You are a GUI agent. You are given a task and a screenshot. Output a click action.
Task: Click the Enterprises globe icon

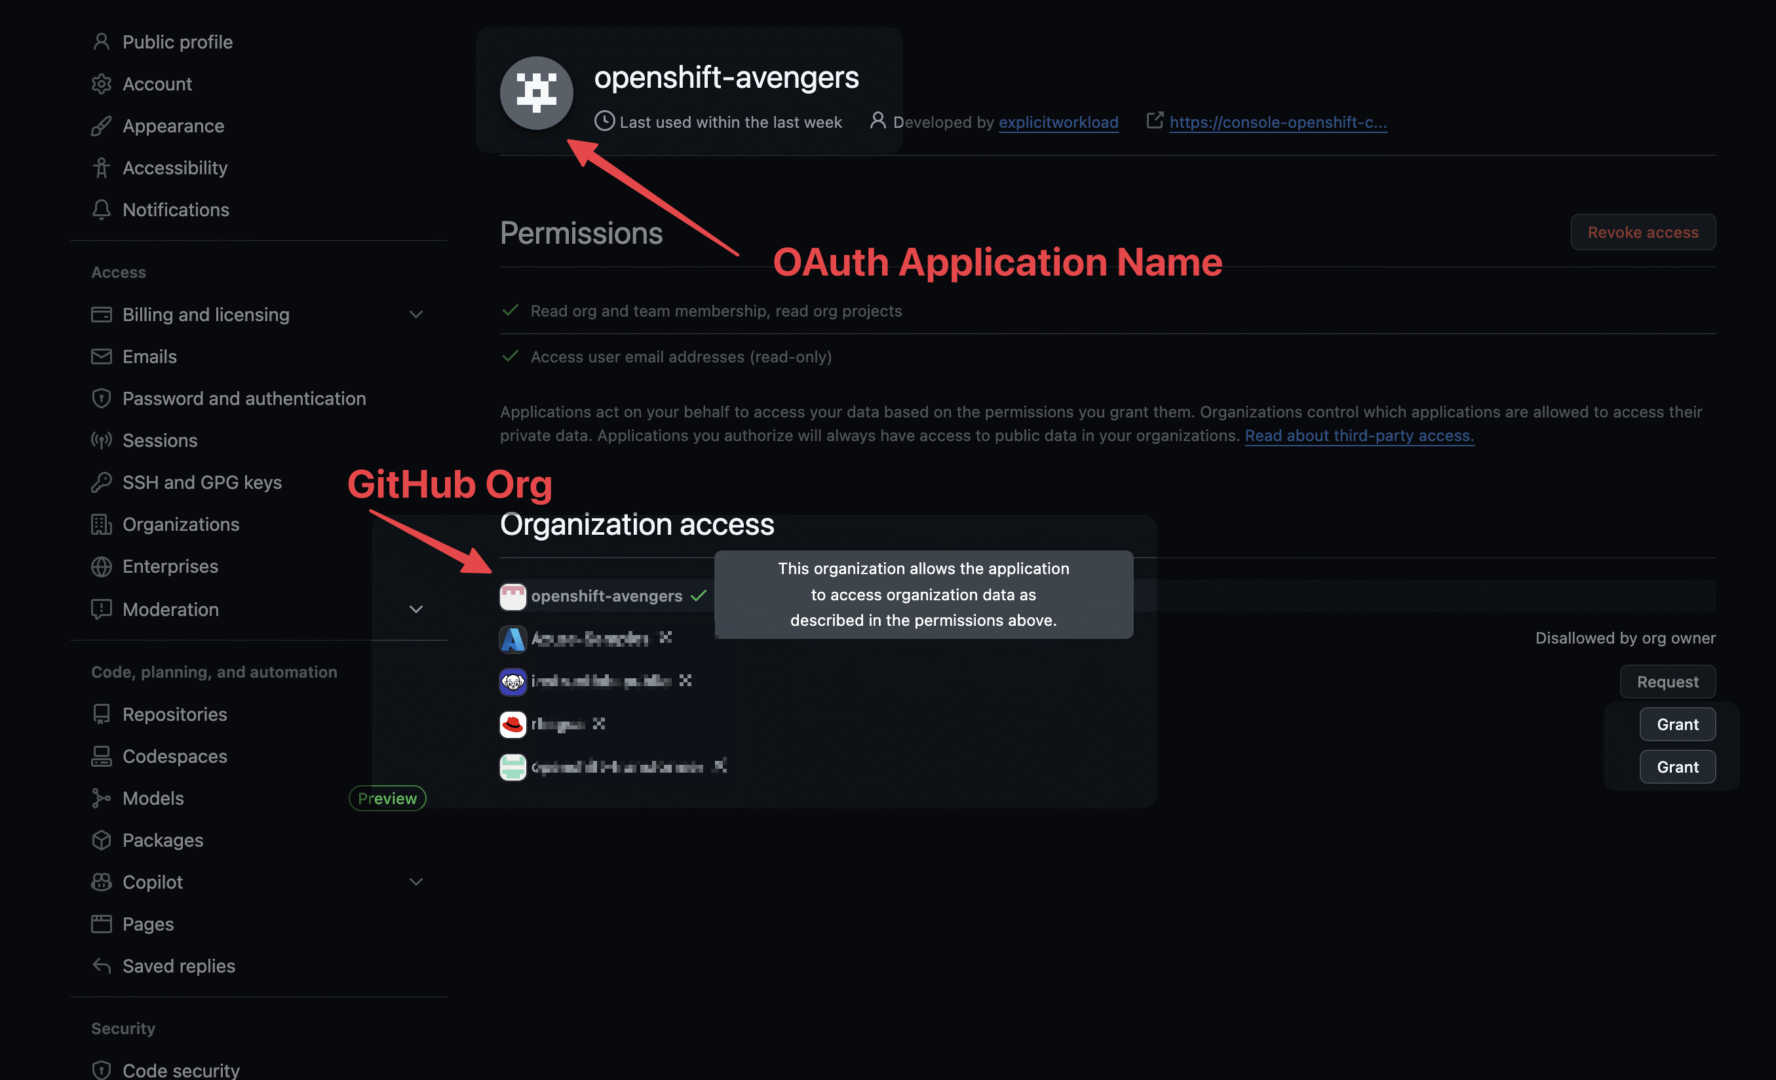tap(101, 567)
